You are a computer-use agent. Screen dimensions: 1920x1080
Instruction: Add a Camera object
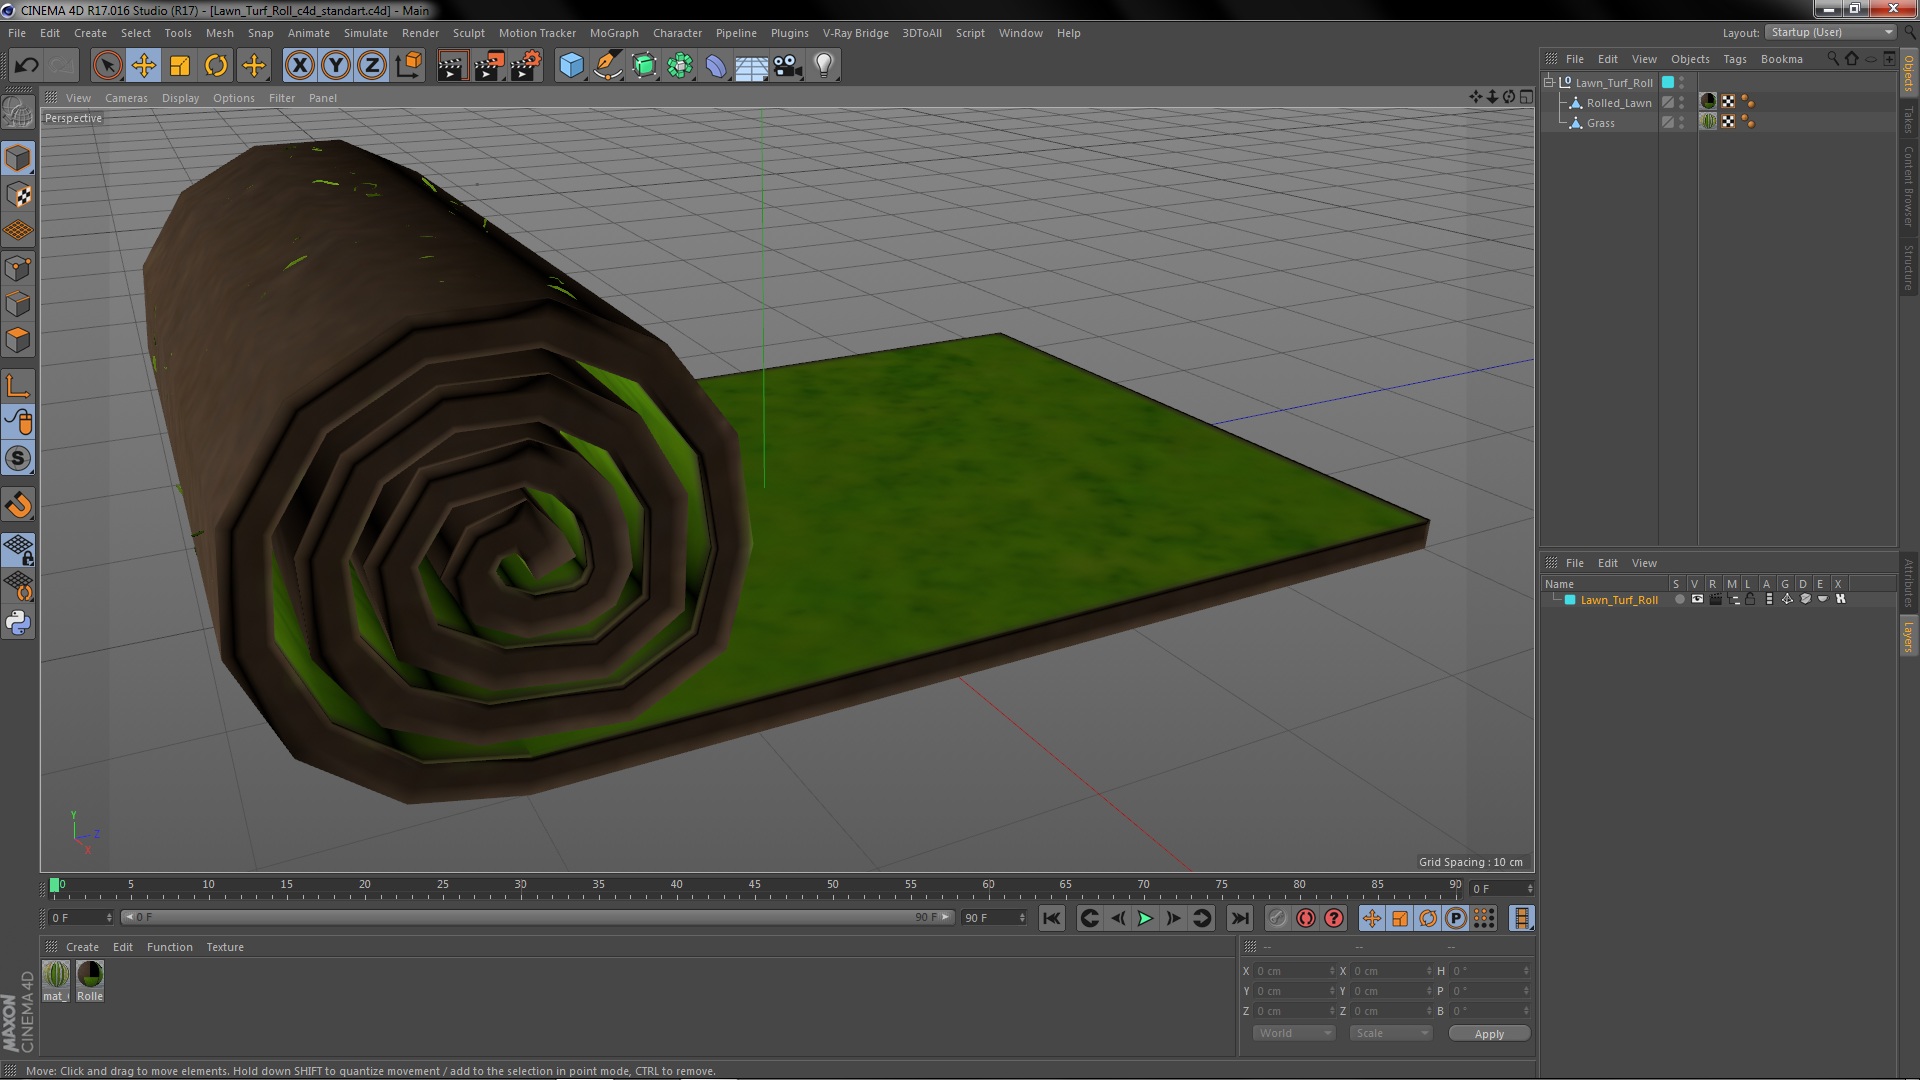pos(788,66)
